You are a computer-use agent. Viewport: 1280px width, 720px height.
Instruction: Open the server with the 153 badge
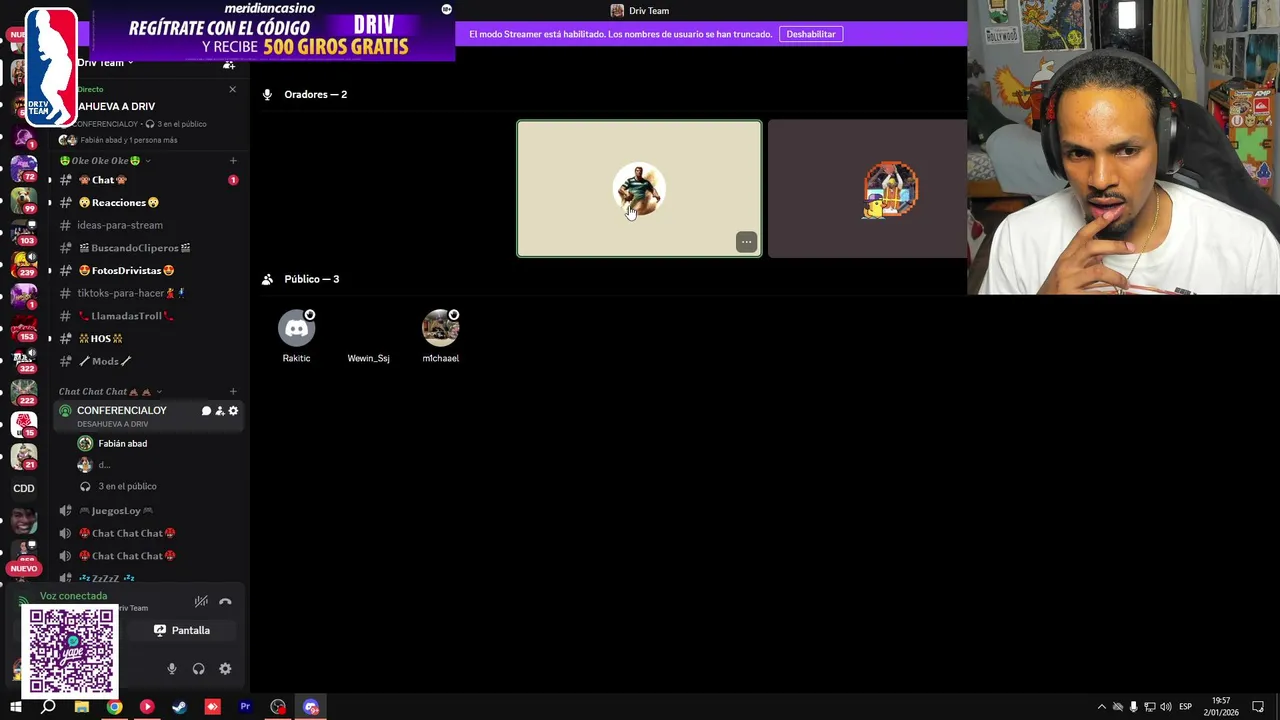[23, 328]
